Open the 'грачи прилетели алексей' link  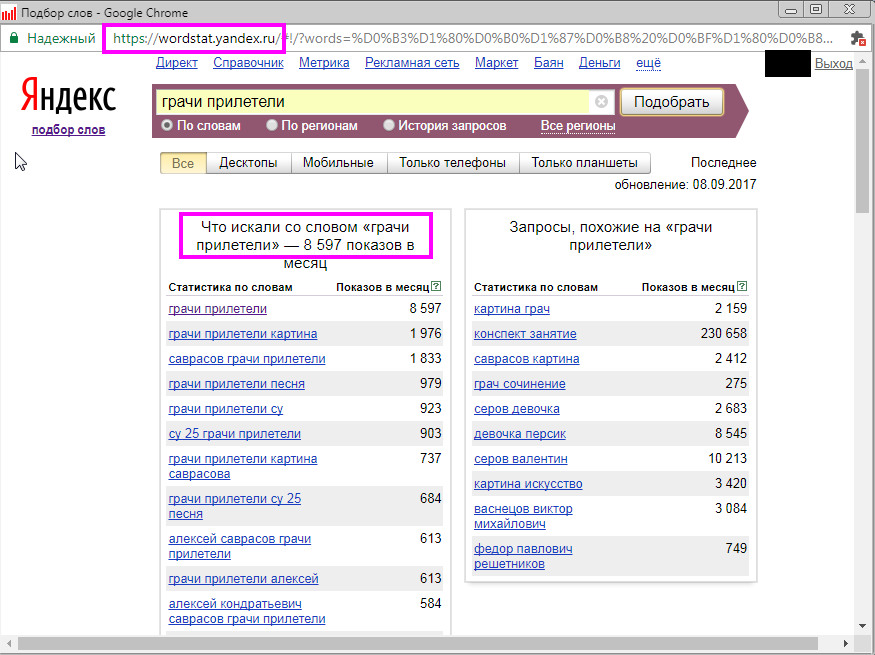(243, 579)
